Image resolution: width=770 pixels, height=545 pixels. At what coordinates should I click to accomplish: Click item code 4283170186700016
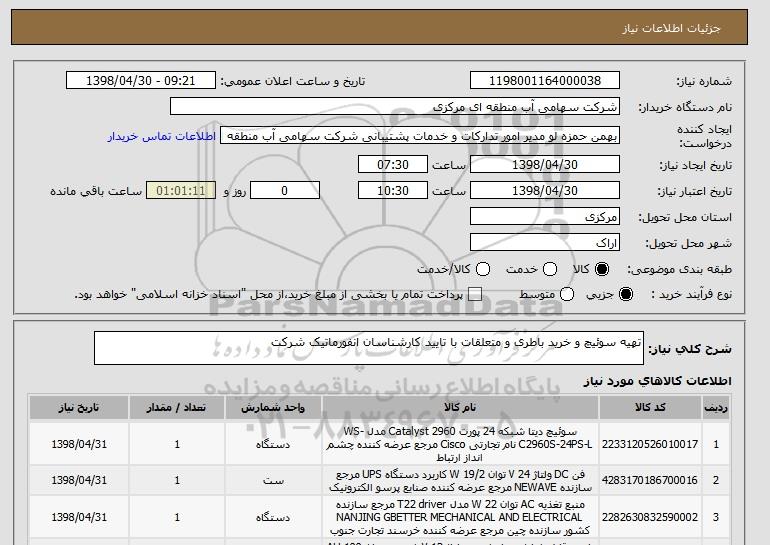(x=650, y=480)
